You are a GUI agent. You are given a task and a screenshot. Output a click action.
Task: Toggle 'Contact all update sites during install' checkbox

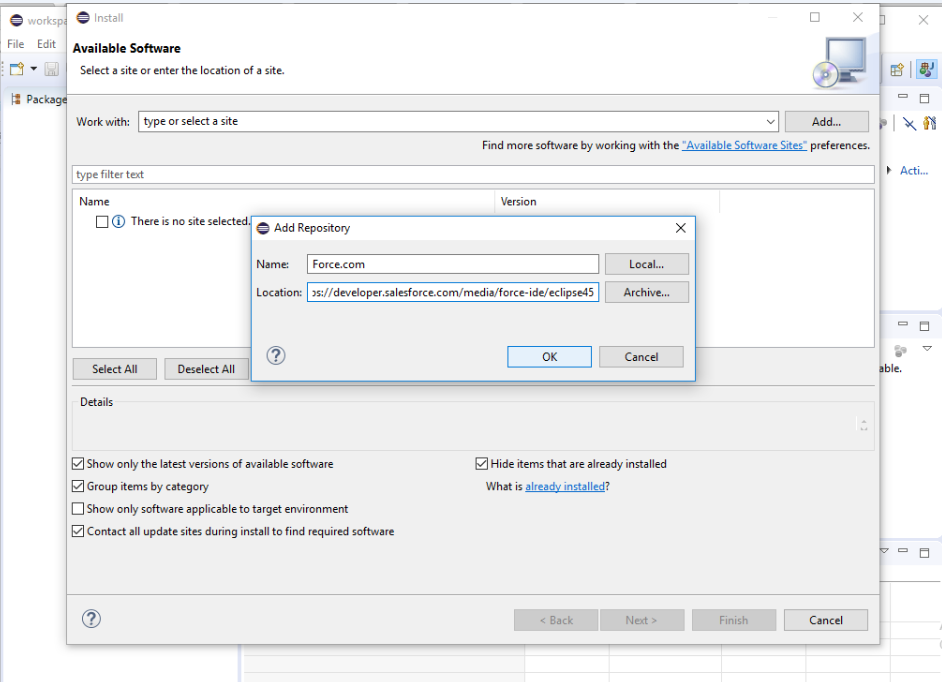point(78,531)
